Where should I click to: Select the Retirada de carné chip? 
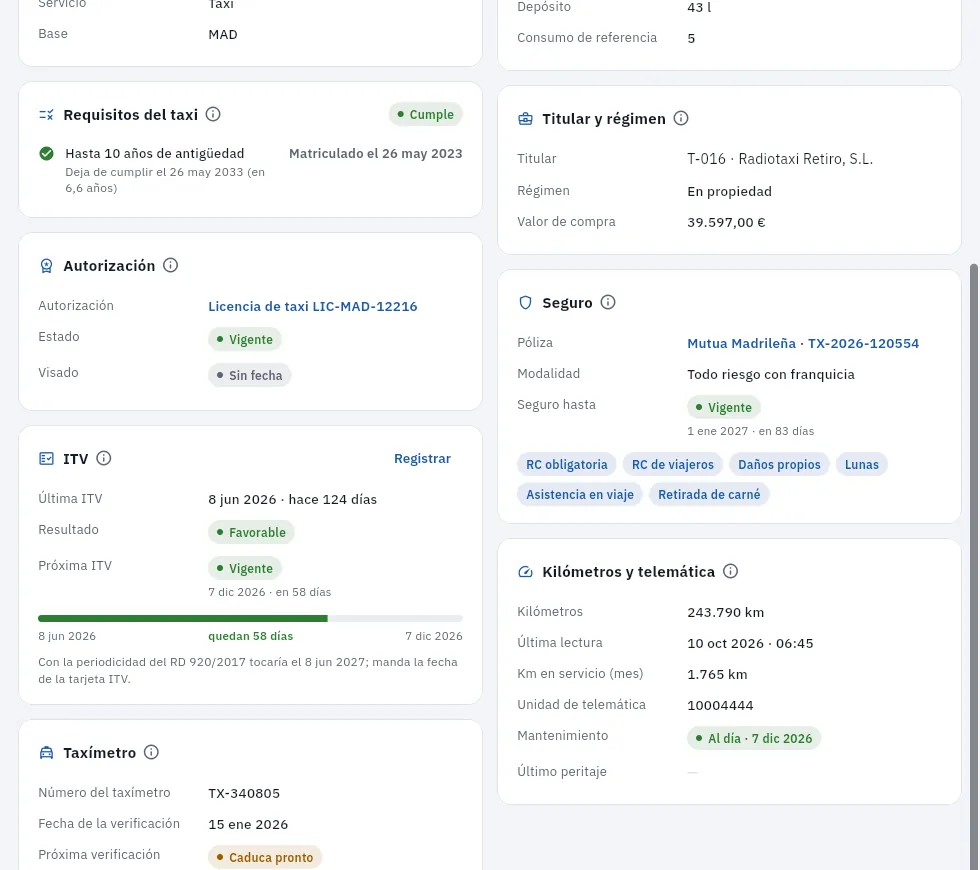[x=709, y=494]
